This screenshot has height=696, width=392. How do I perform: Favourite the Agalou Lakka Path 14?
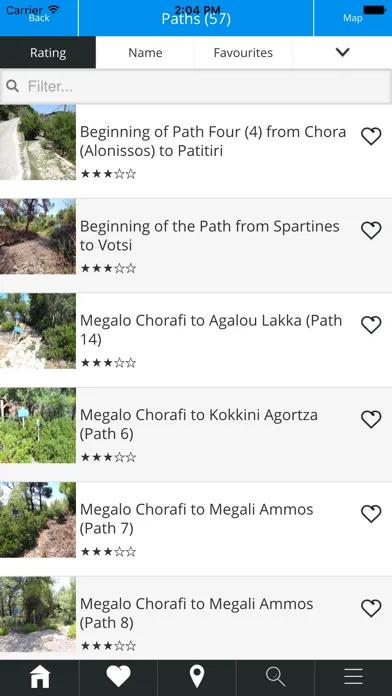tap(371, 325)
